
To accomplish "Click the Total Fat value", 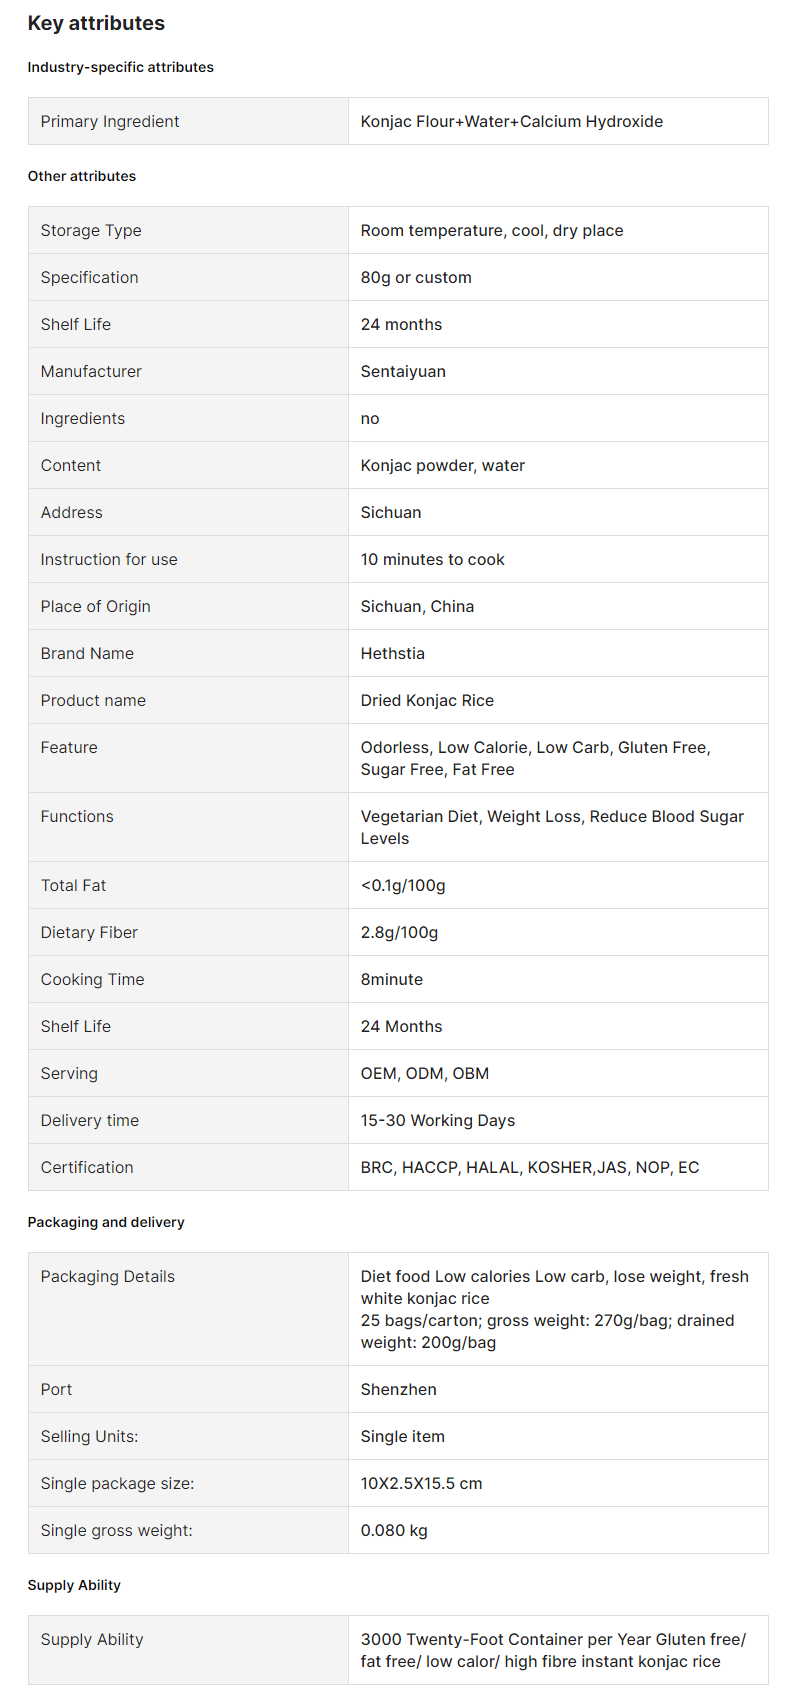I will click(403, 885).
